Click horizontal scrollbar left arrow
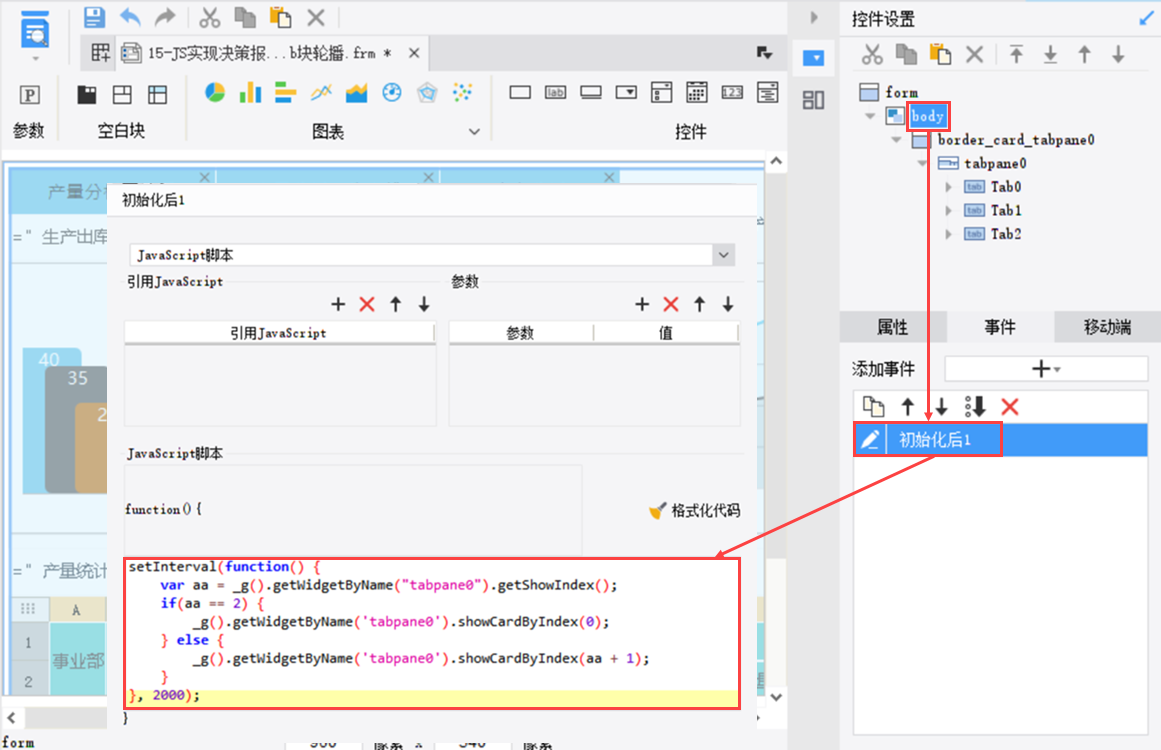The height and width of the screenshot is (750, 1161). click(11, 717)
